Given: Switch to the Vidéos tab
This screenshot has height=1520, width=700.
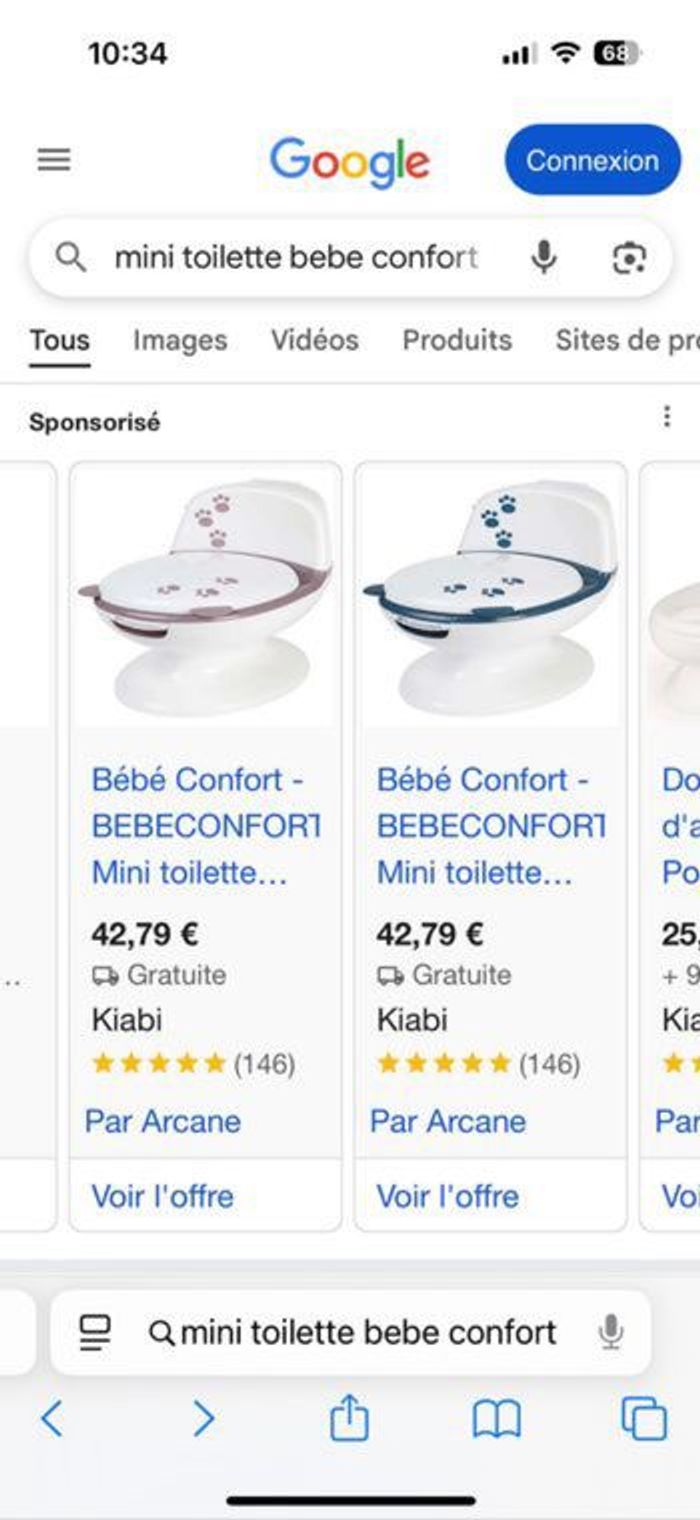Looking at the screenshot, I should [x=314, y=340].
